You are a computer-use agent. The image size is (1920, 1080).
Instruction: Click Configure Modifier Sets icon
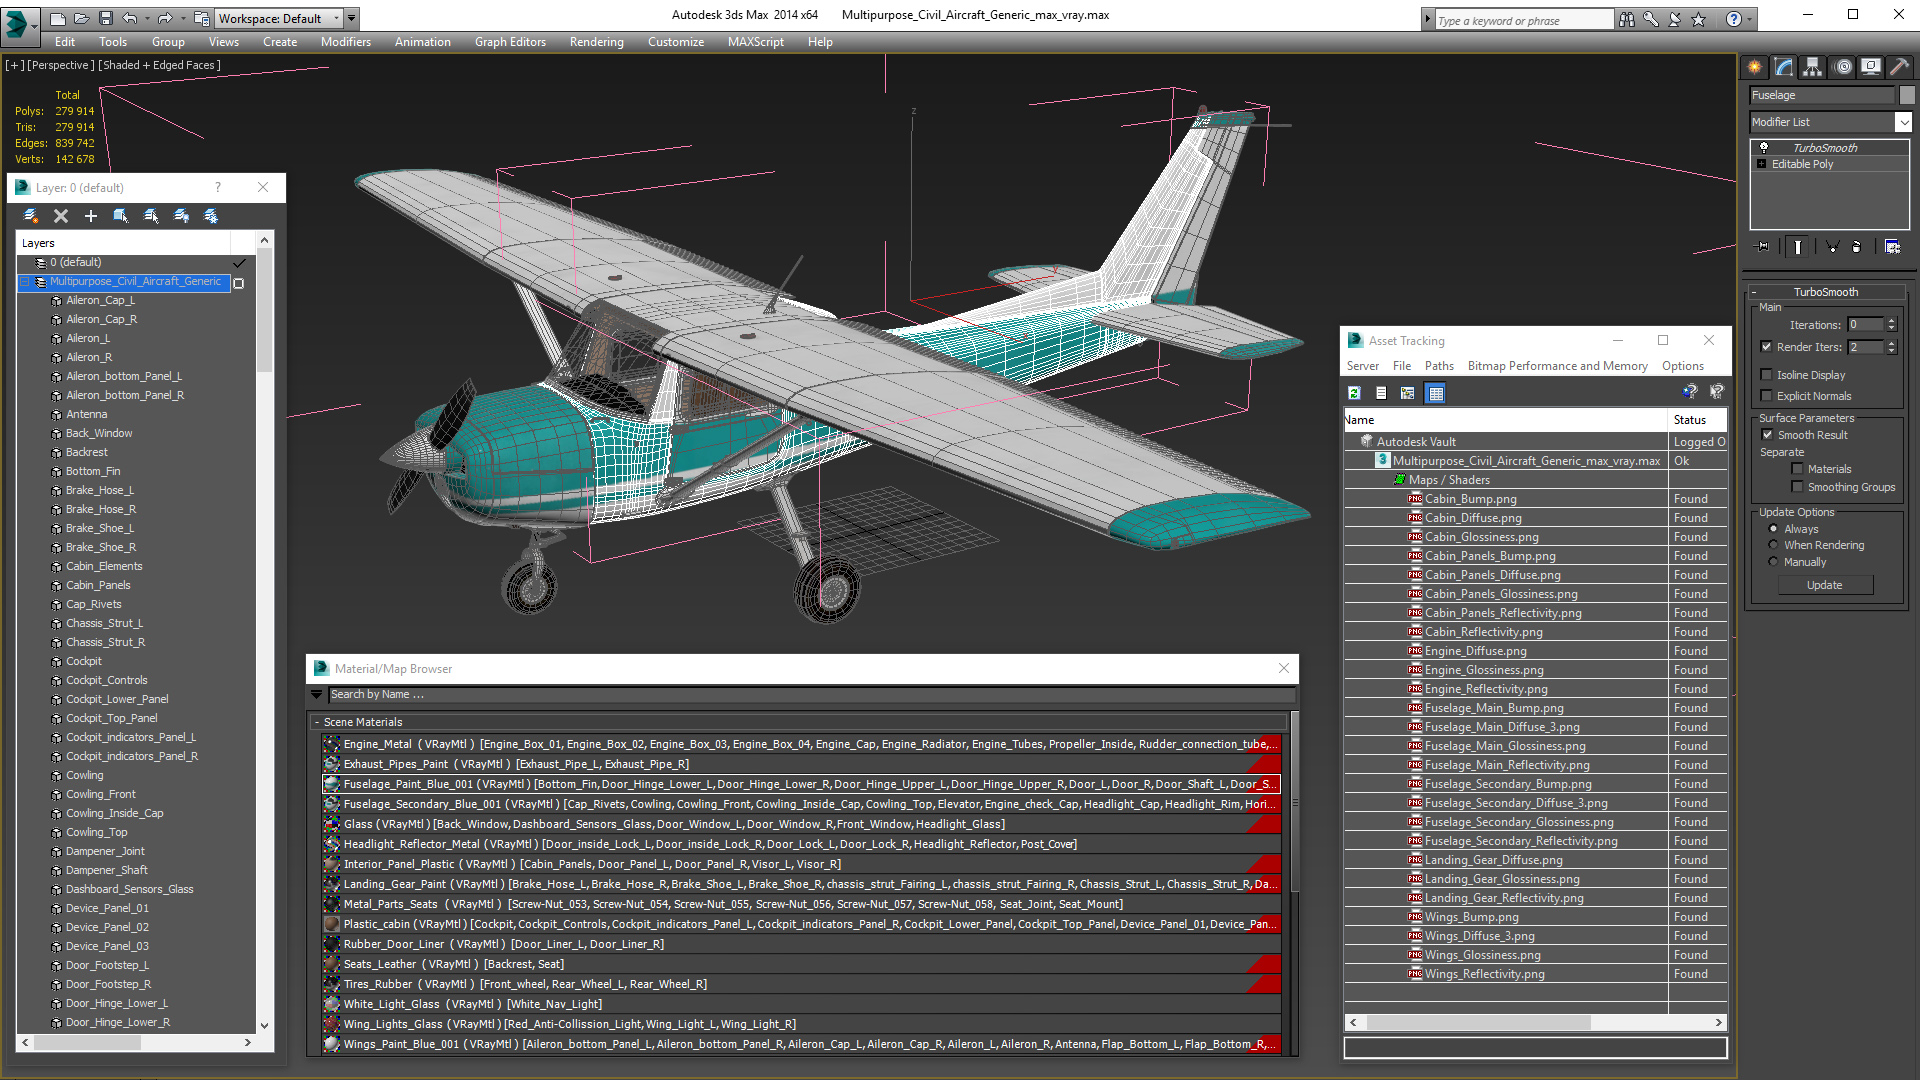(x=1892, y=246)
